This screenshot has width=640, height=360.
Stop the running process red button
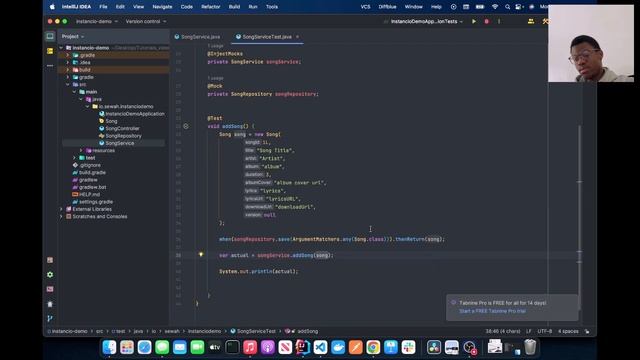(487, 21)
